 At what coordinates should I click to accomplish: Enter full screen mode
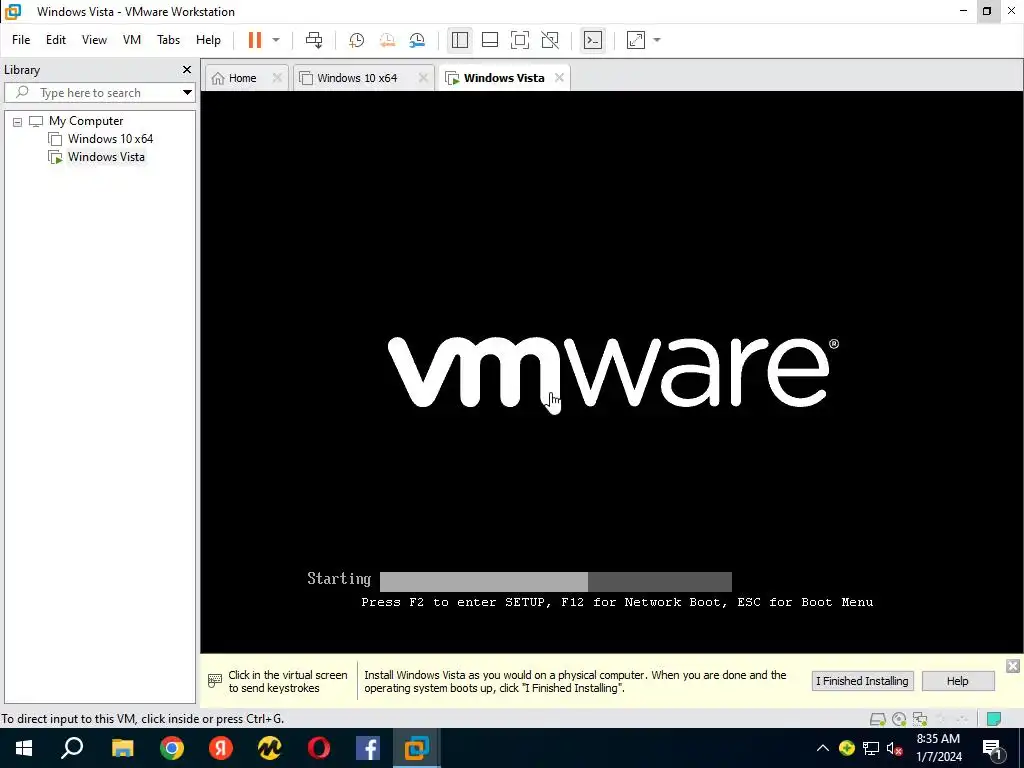point(520,40)
